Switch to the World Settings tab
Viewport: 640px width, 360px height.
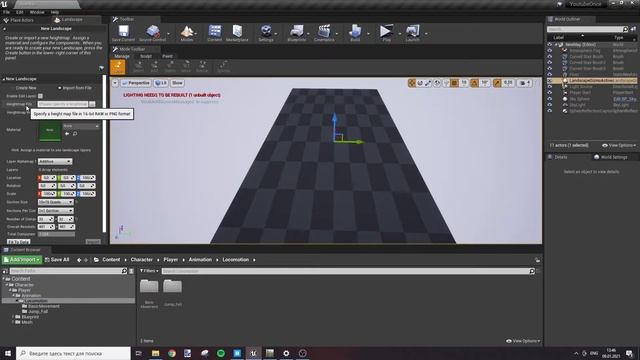coord(611,157)
